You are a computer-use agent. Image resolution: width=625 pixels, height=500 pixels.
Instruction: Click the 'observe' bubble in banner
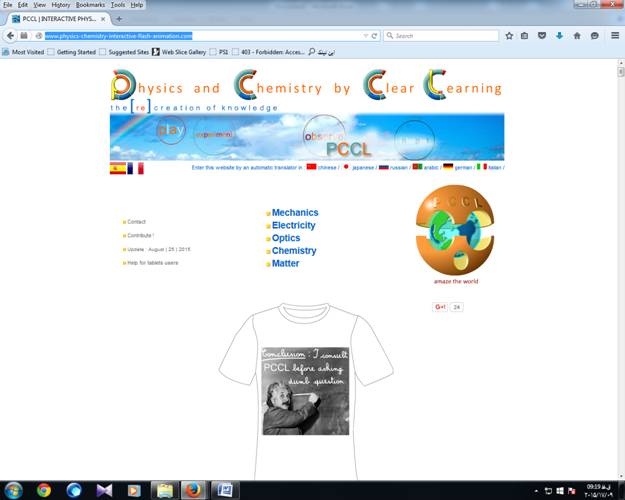pos(324,136)
